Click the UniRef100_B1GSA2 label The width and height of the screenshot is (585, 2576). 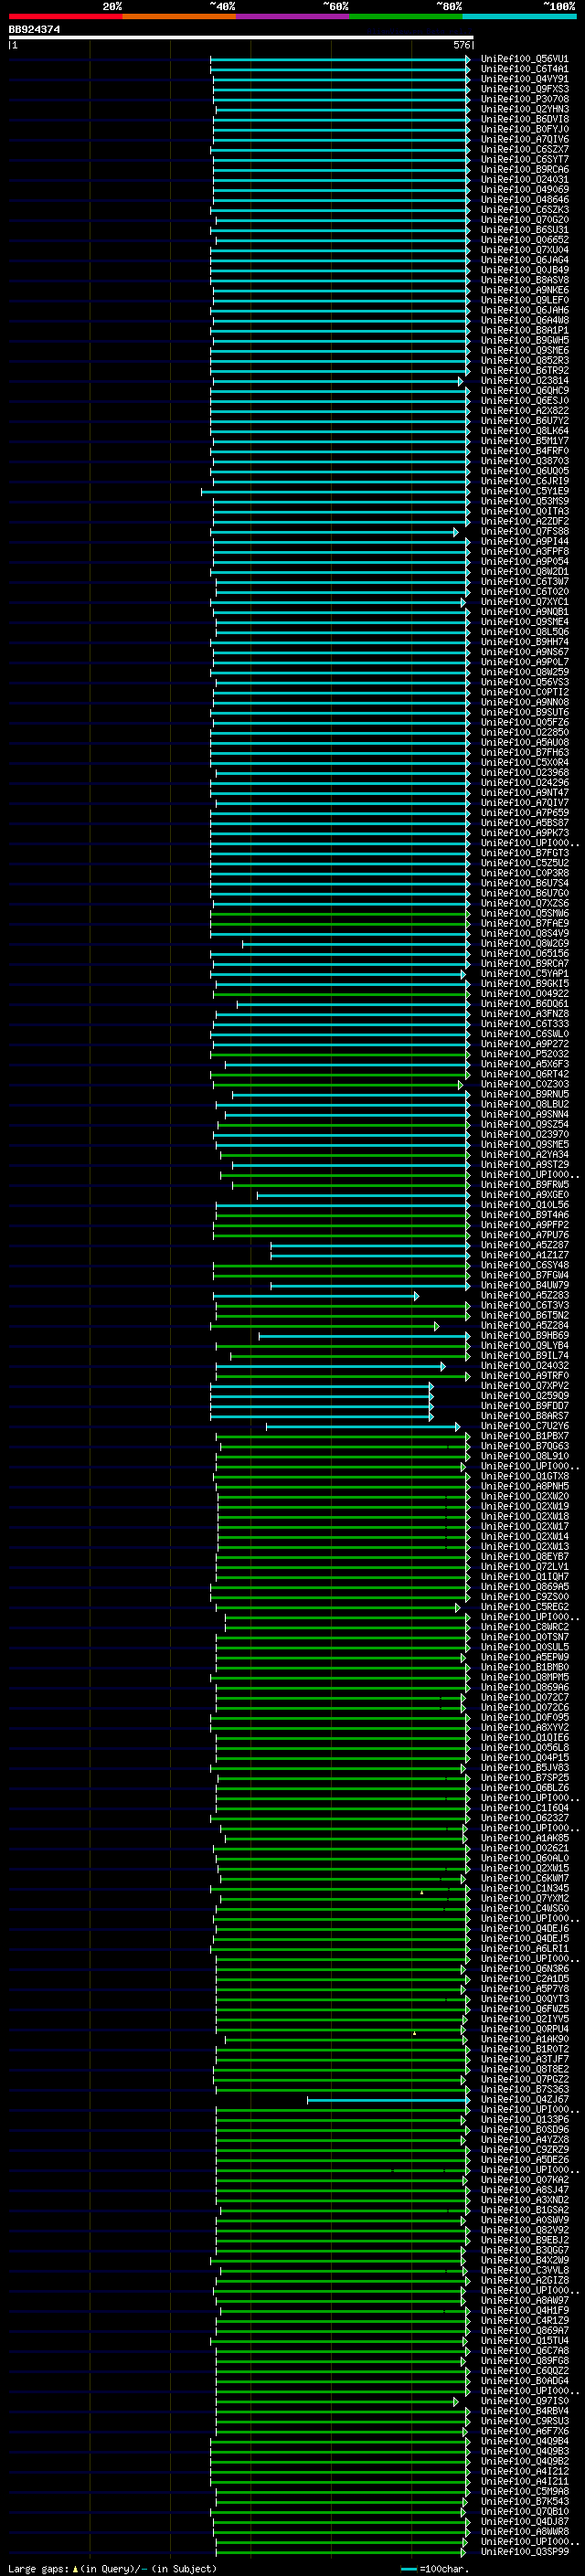tap(525, 2210)
